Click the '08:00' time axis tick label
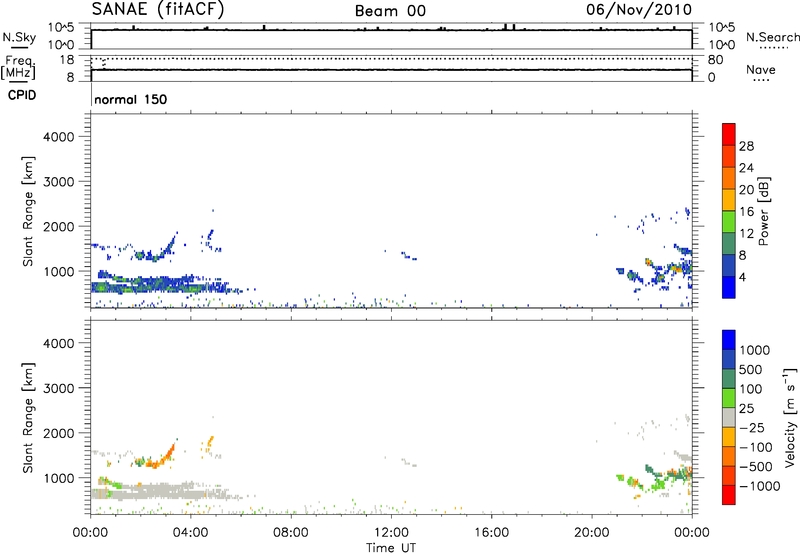Viewport: 800px width, 554px height. pos(291,533)
